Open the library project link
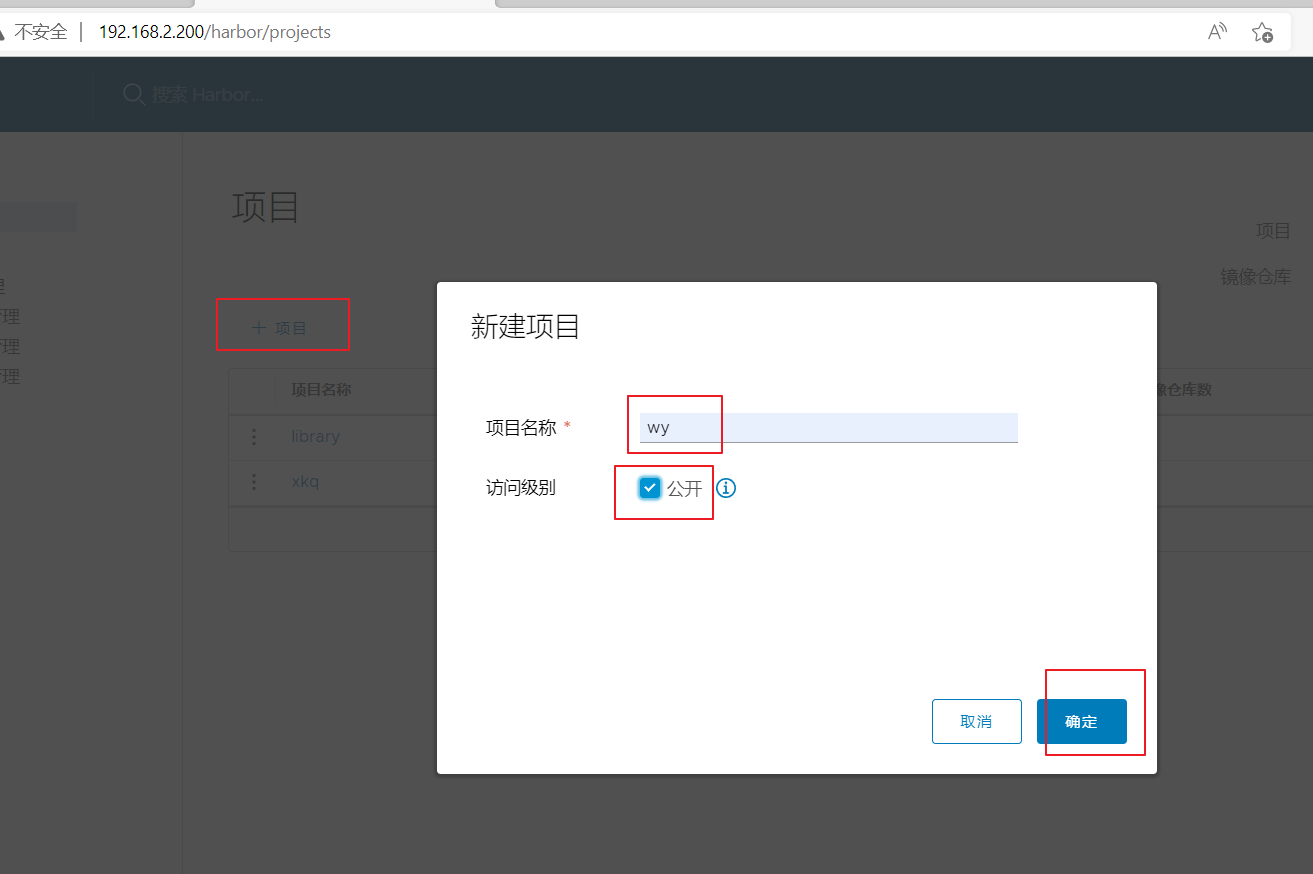Image resolution: width=1313 pixels, height=874 pixels. (x=315, y=437)
